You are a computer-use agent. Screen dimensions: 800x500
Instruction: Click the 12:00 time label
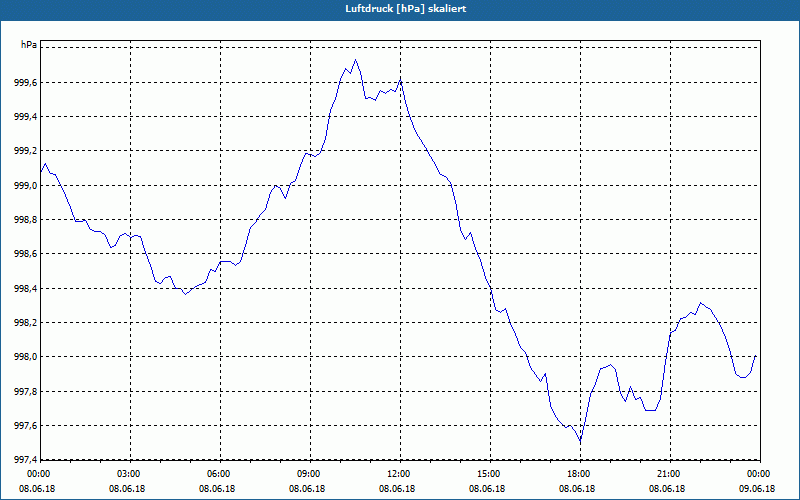tap(400, 474)
